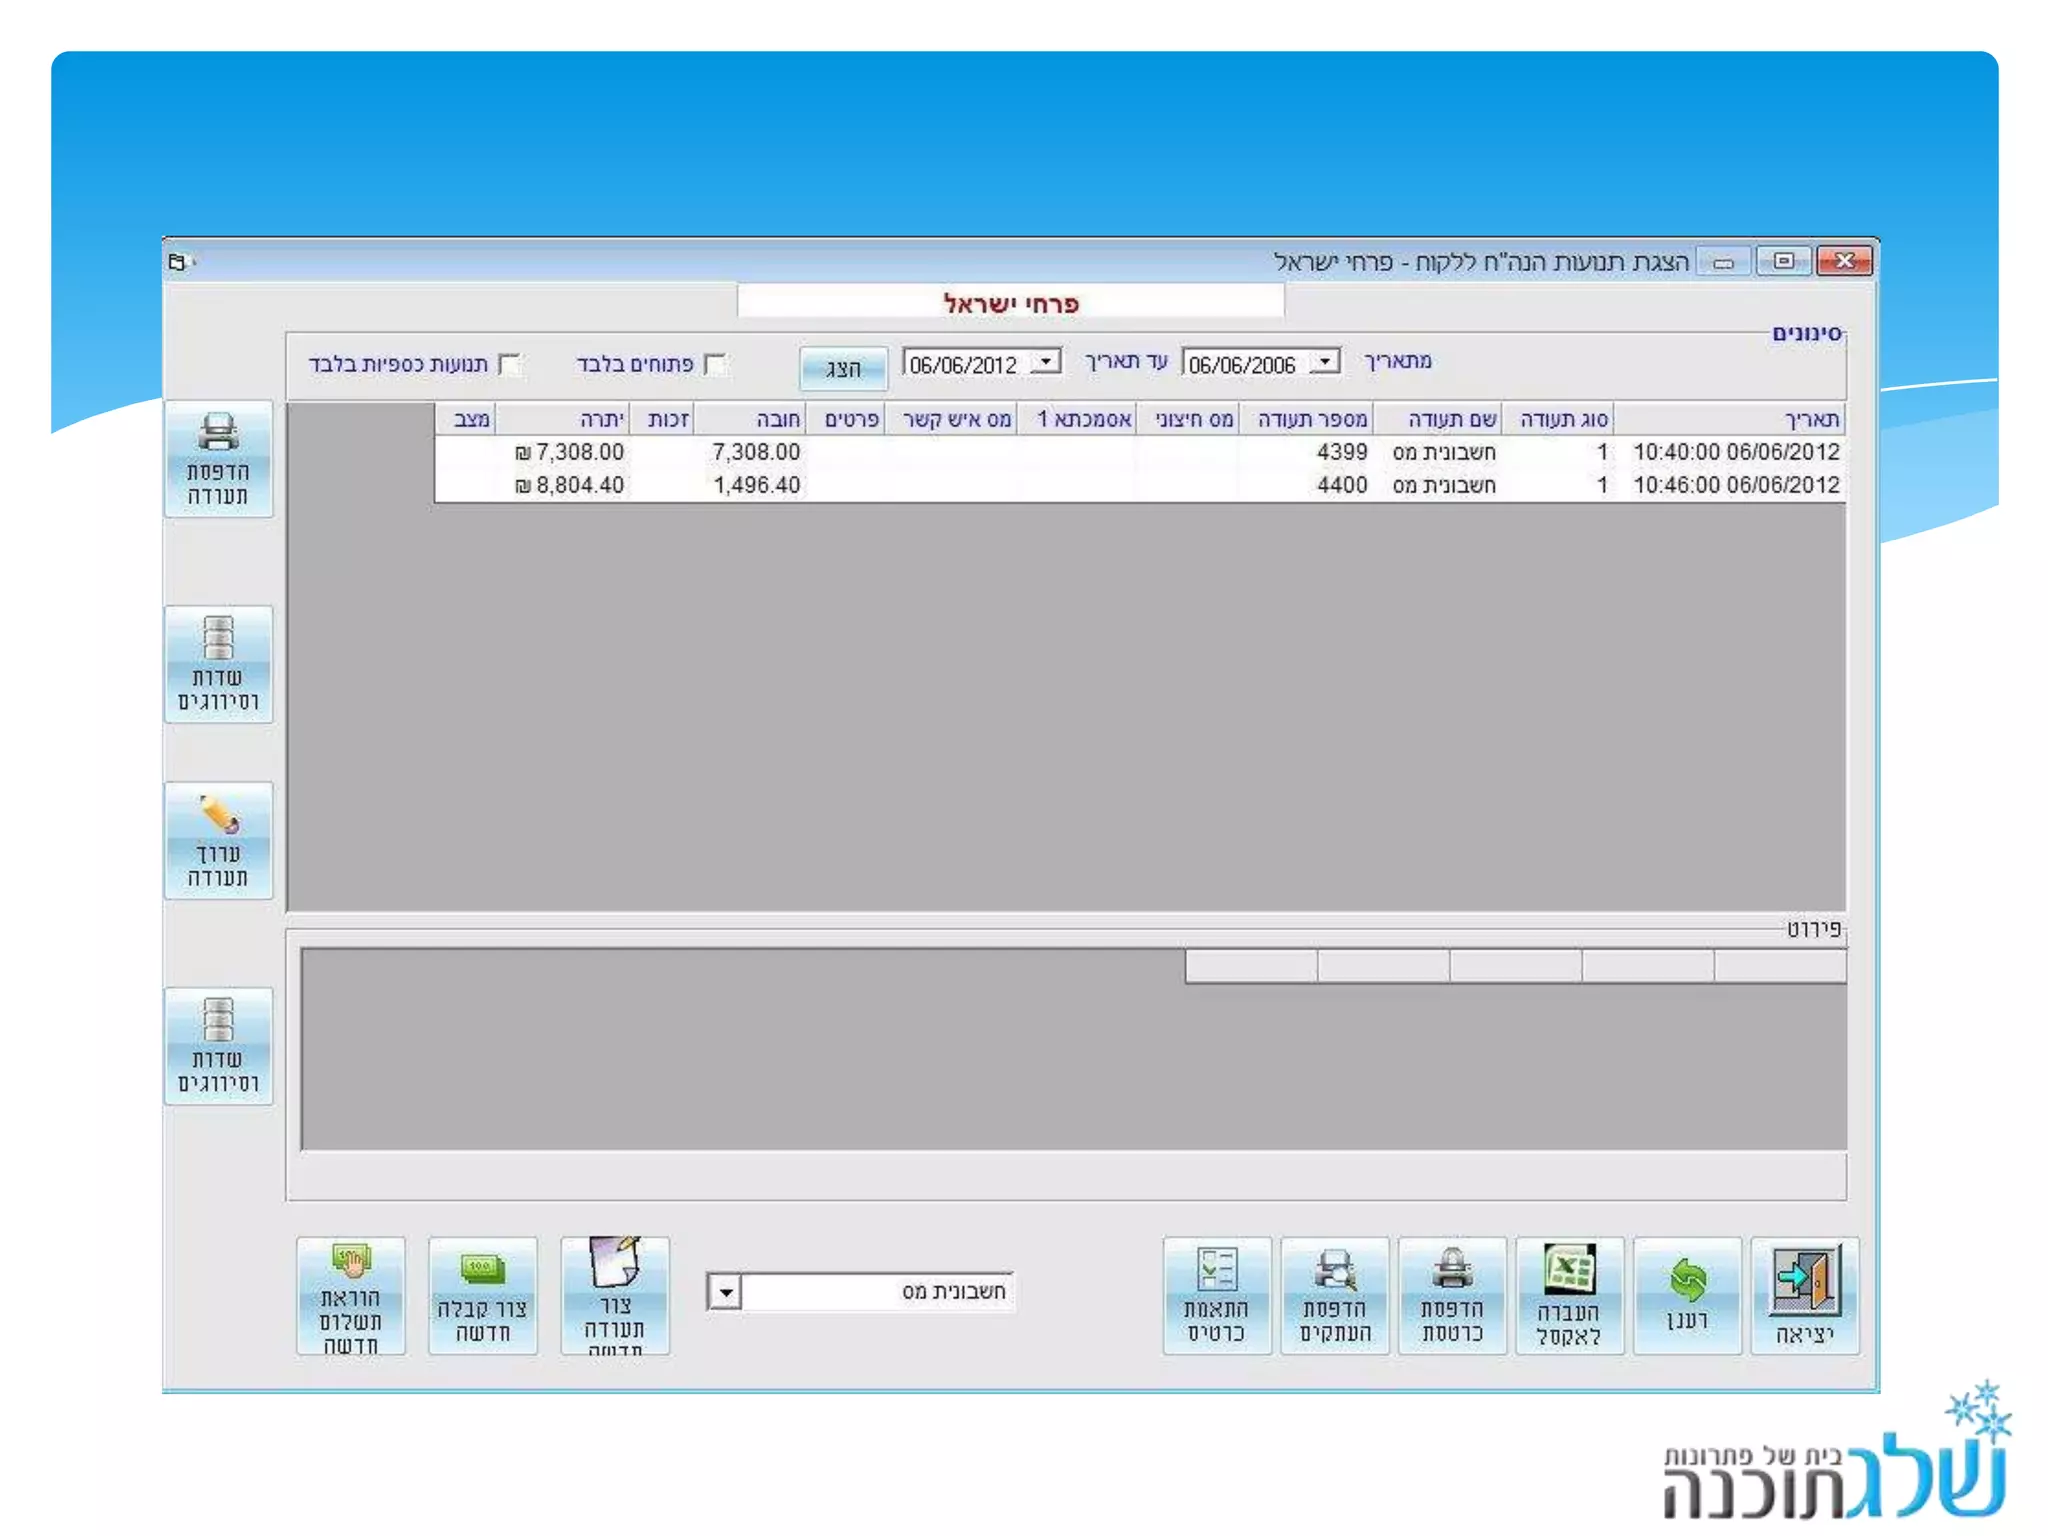The image size is (2048, 1536).
Task: Open the from-date dropdown 06/06/2006
Action: tap(1325, 362)
